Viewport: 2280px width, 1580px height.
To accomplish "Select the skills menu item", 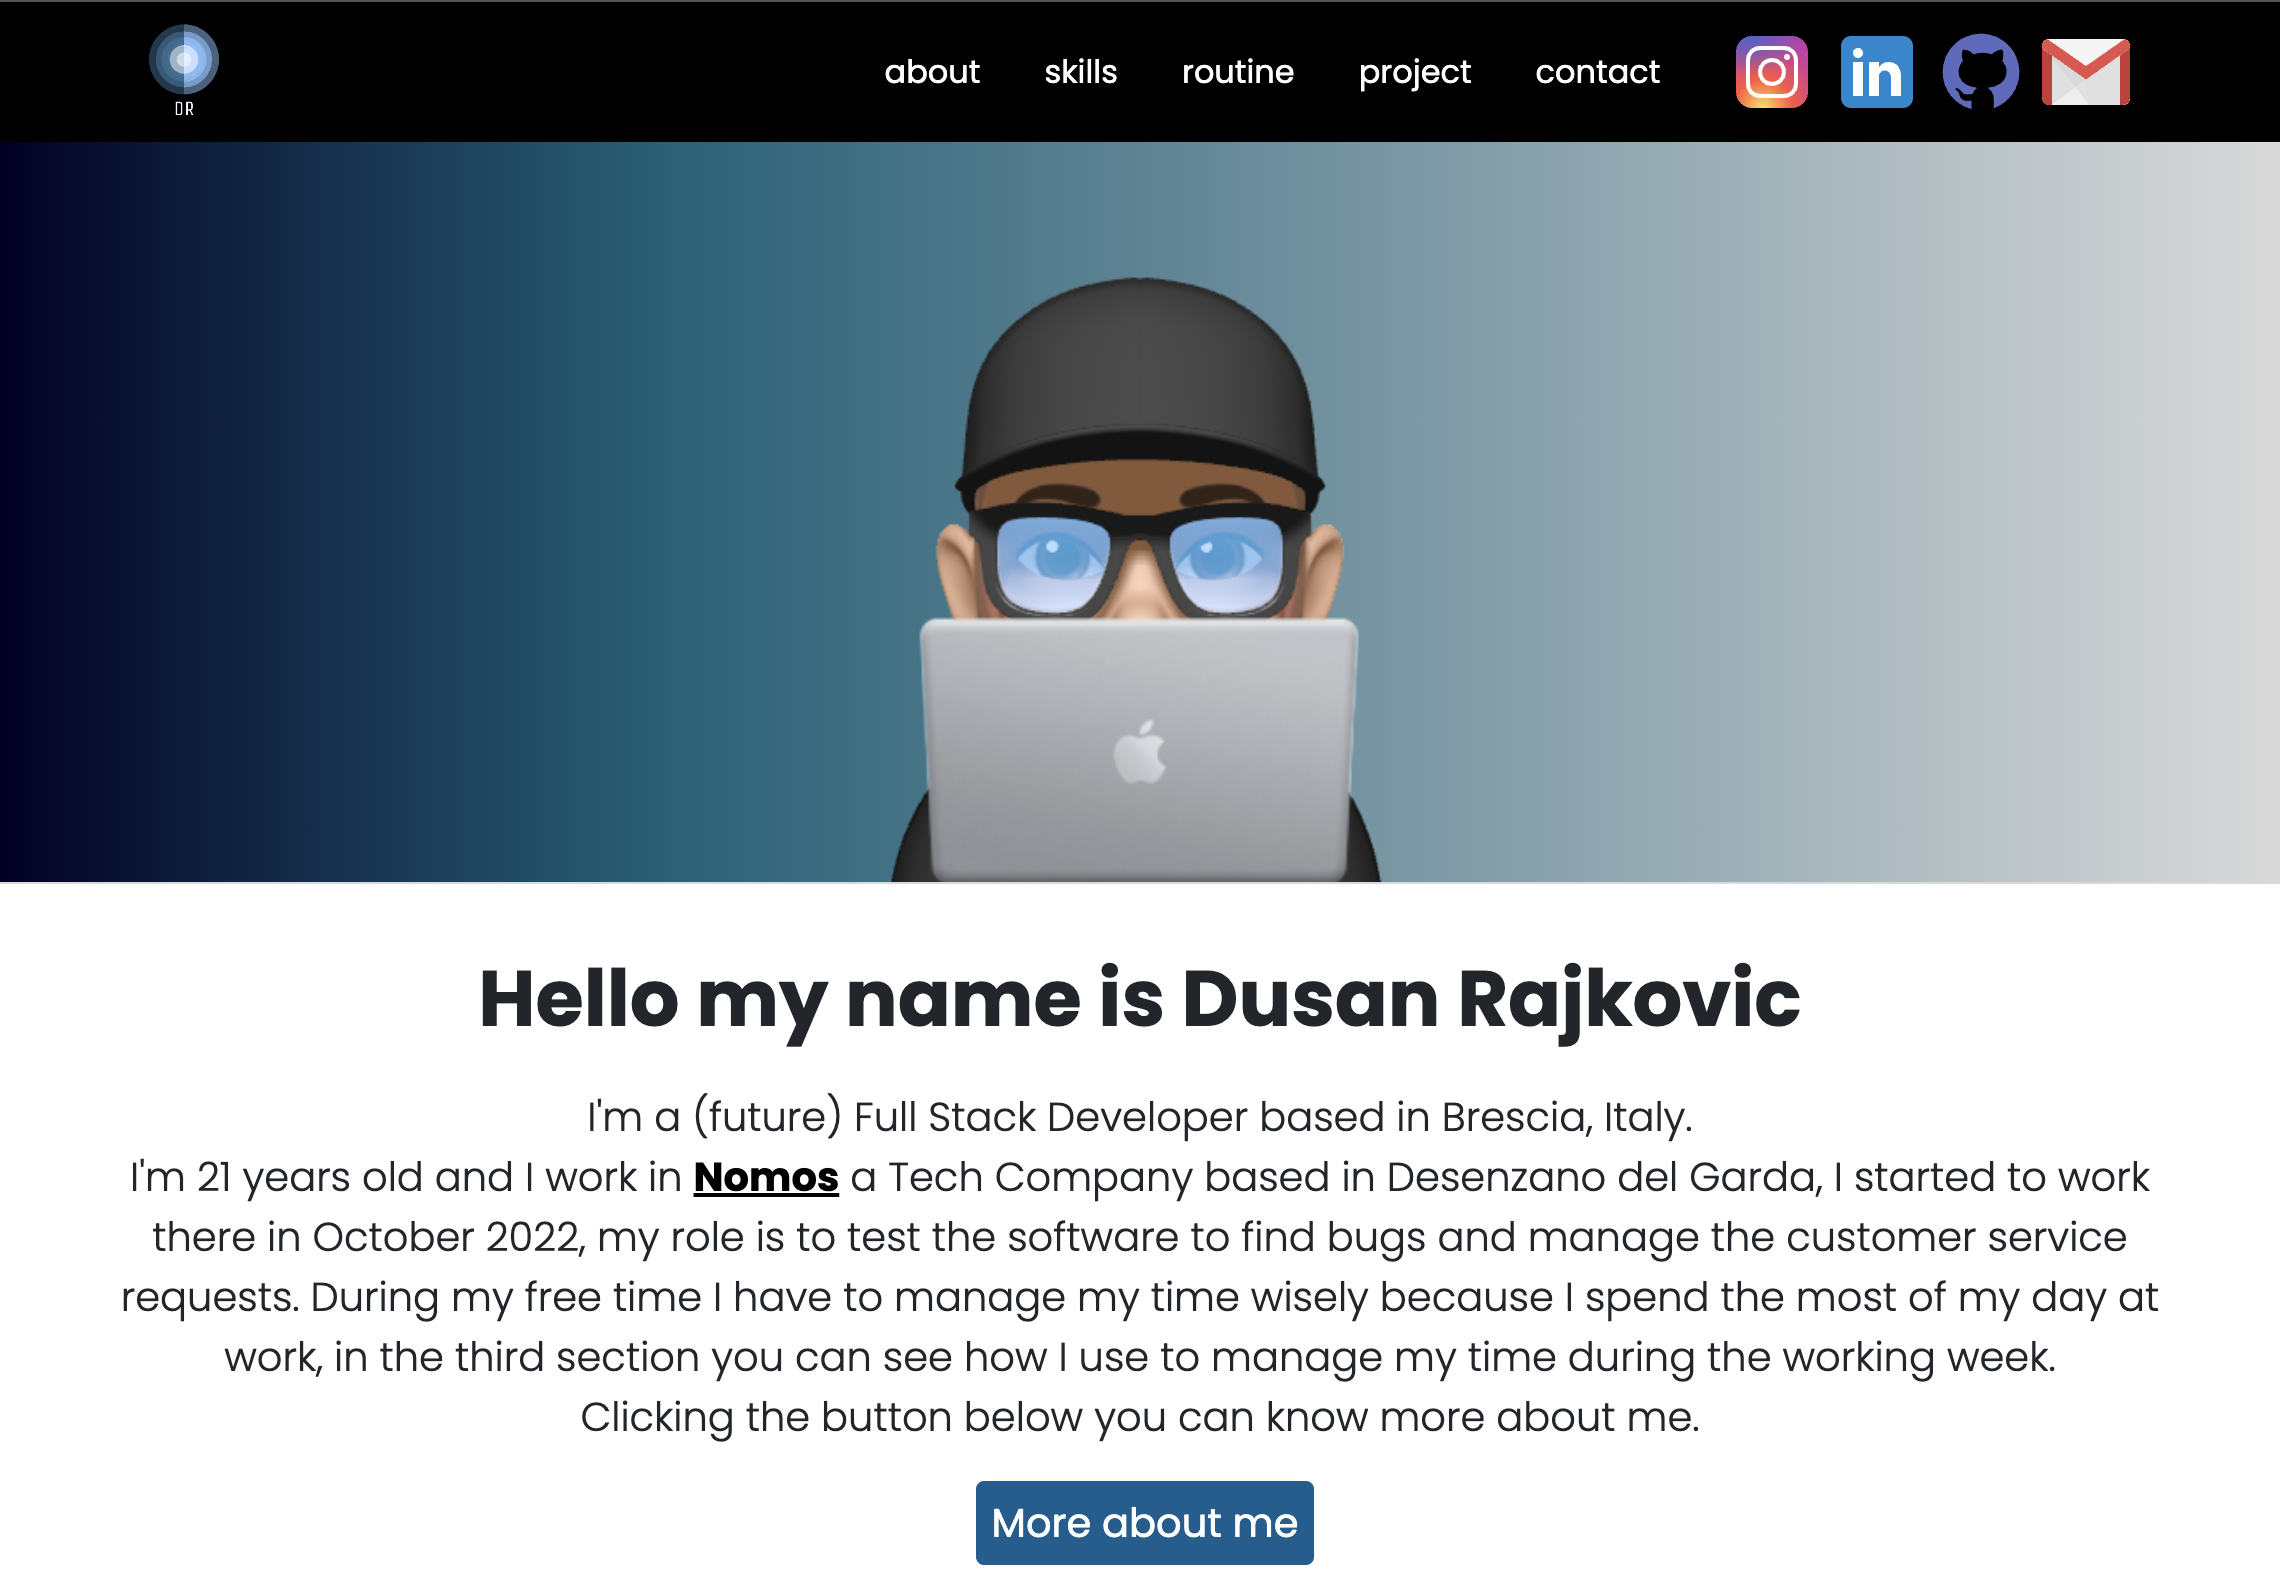I will pos(1078,69).
